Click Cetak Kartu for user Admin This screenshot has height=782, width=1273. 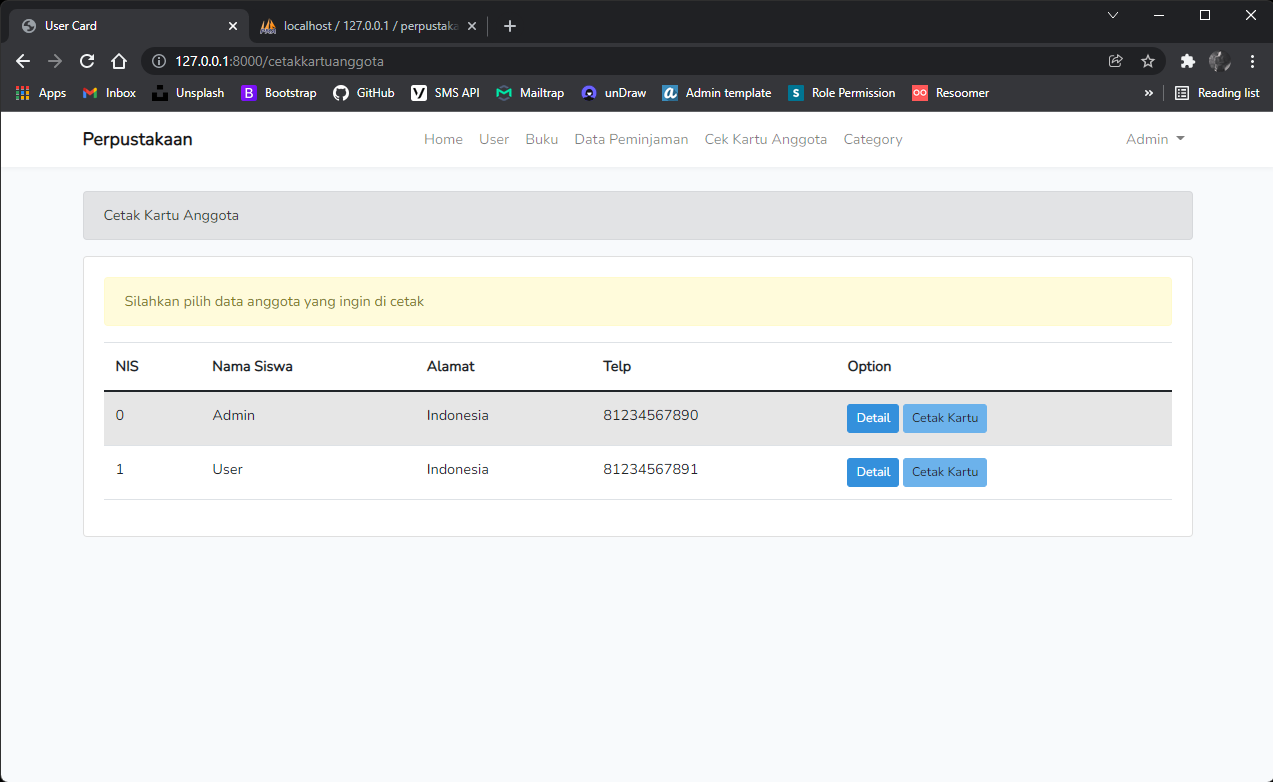(944, 418)
